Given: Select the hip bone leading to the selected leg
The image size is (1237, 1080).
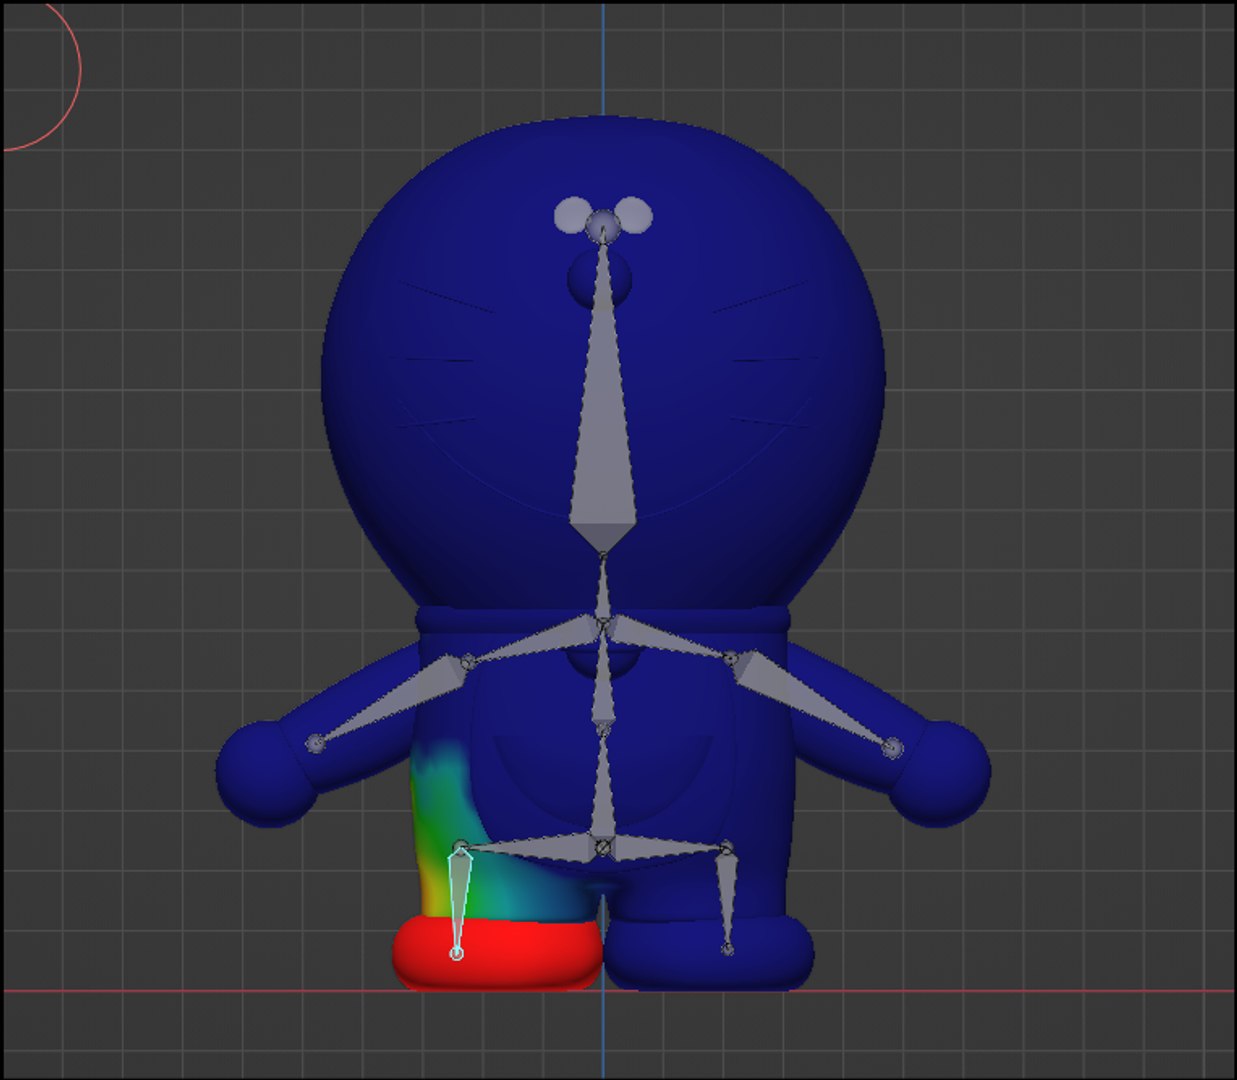Looking at the screenshot, I should click(x=530, y=850).
